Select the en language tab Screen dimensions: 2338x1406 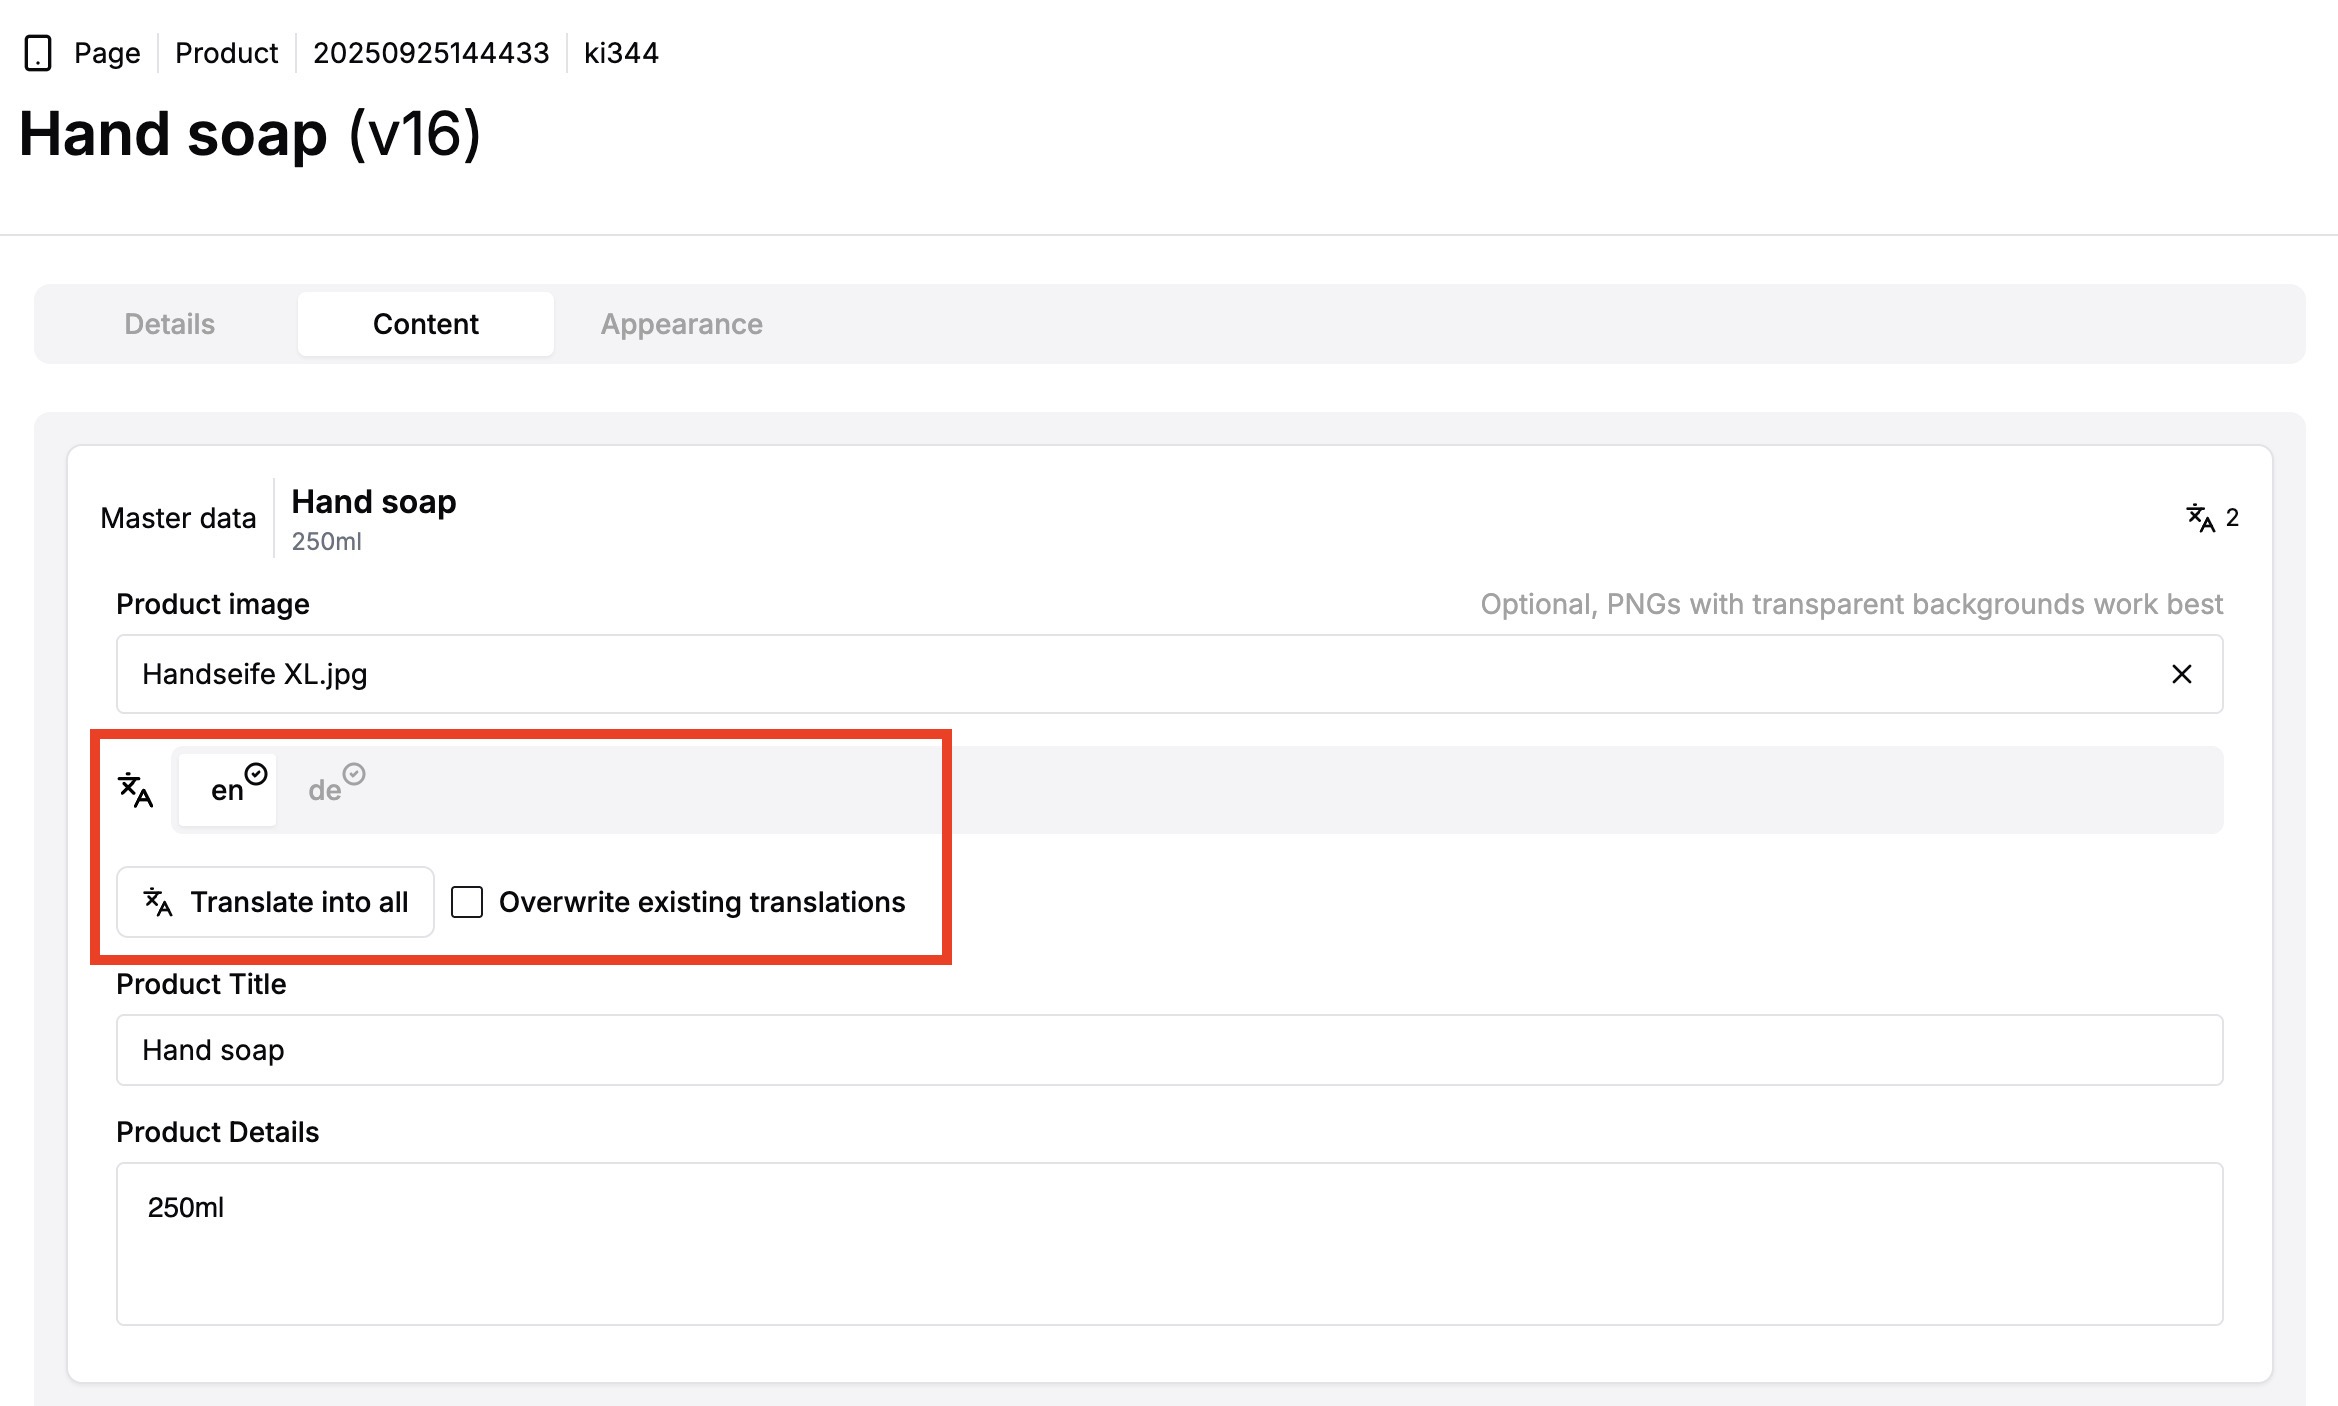pyautogui.click(x=227, y=791)
